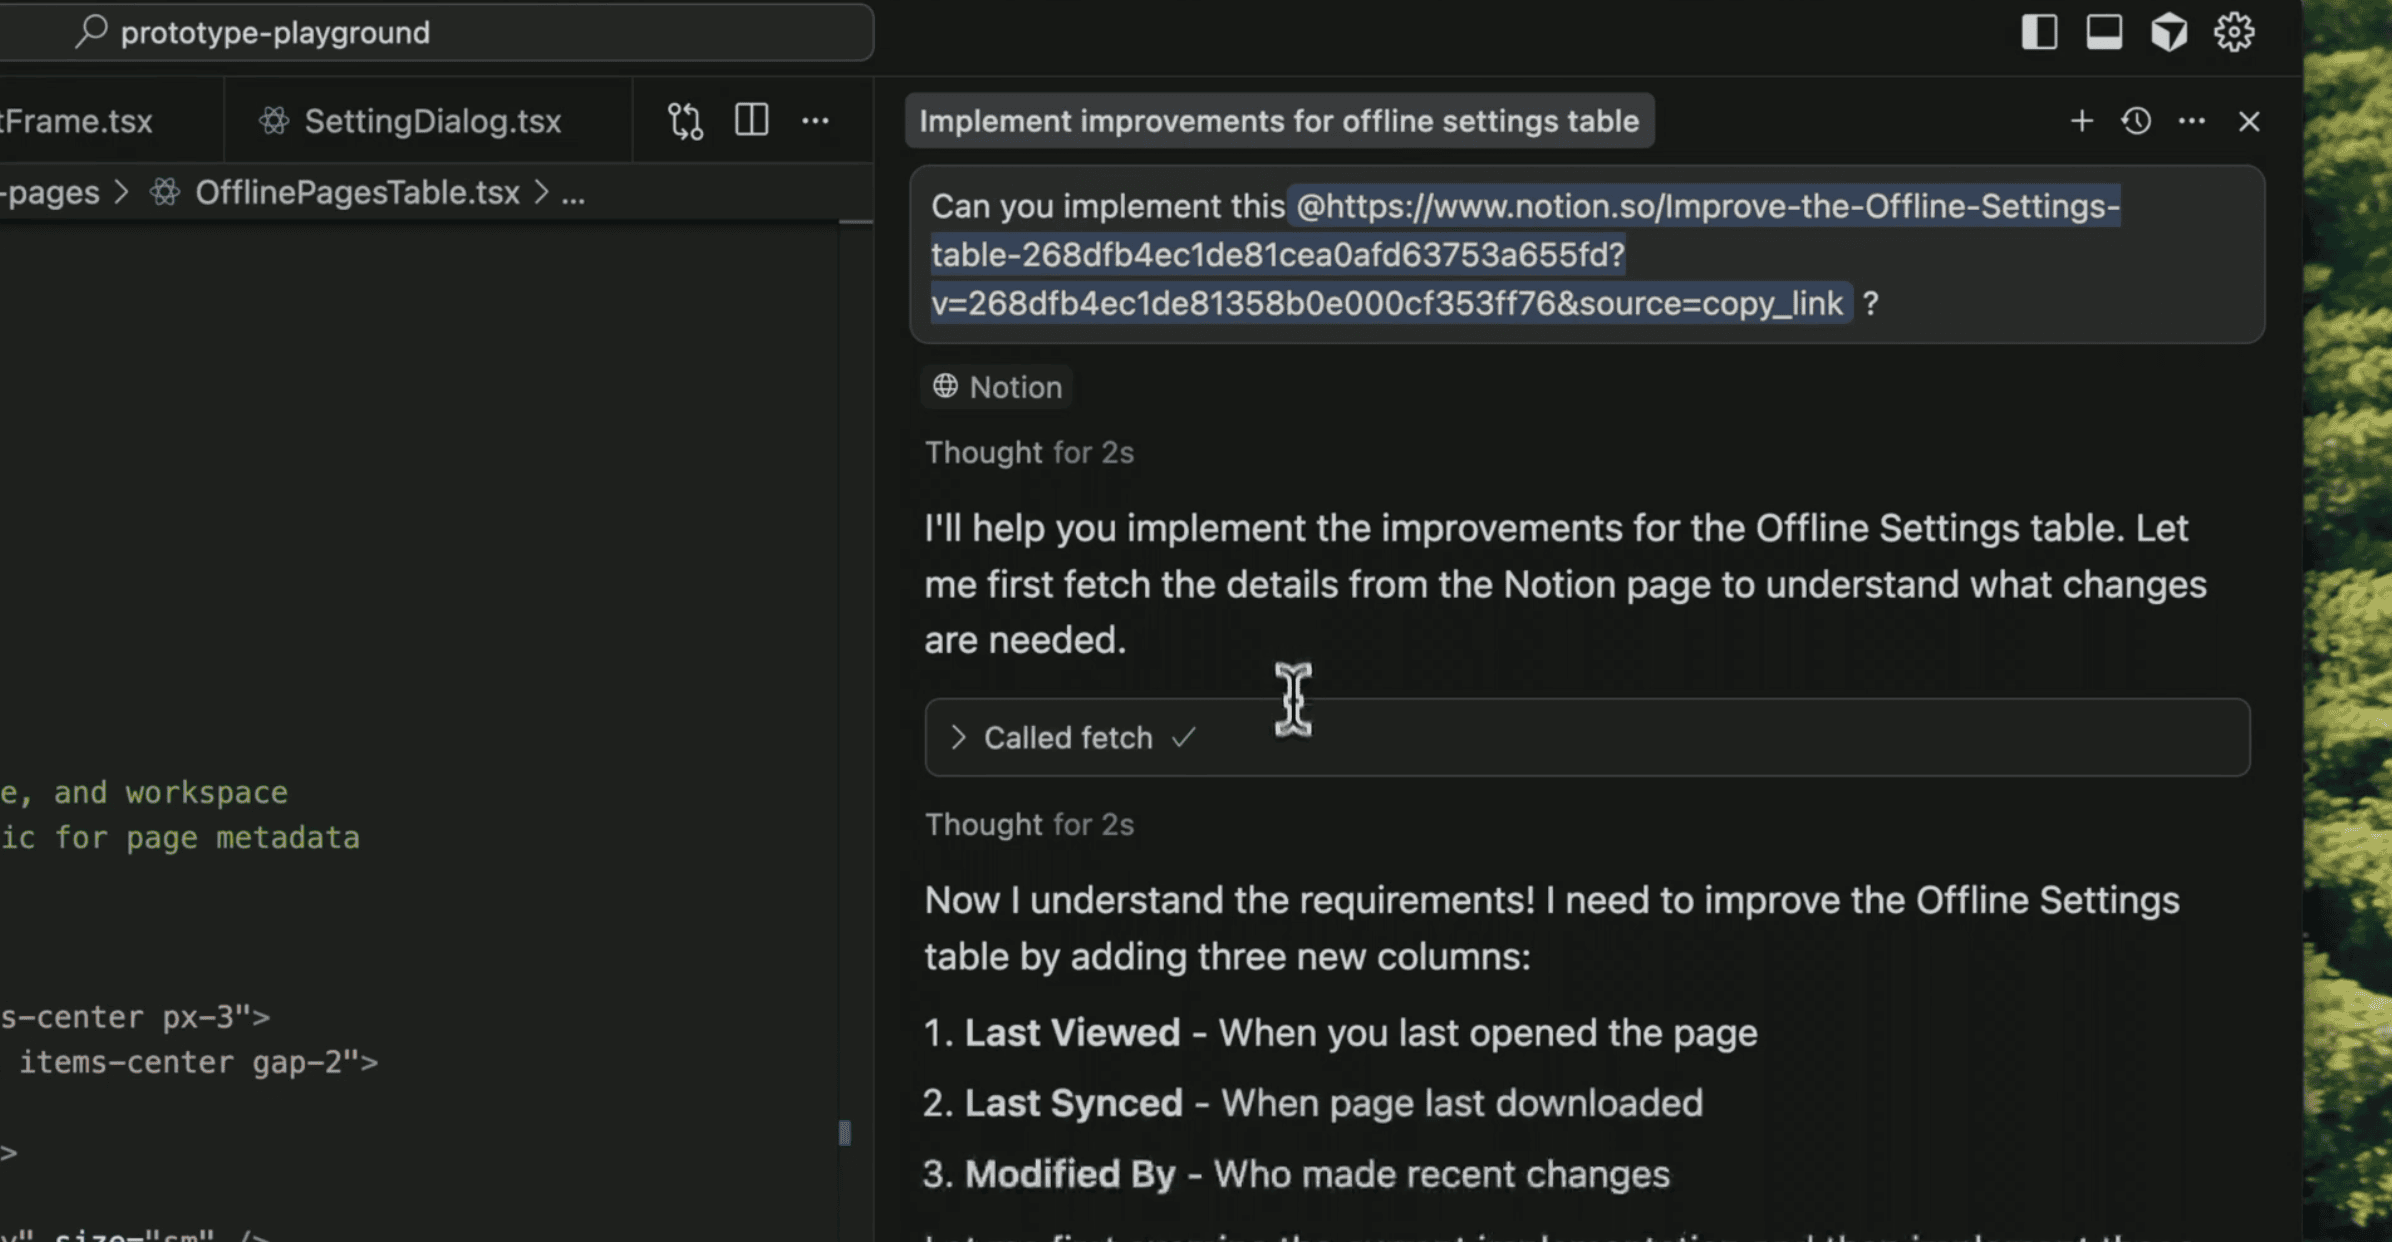Click the React icon on SettingDialog.tsx tab
This screenshot has height=1242, width=2392.
click(274, 121)
